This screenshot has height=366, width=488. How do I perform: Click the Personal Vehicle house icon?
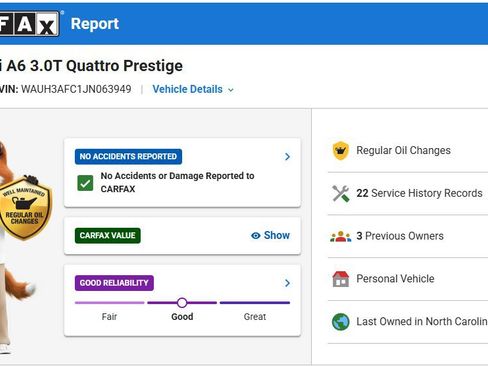coord(341,279)
